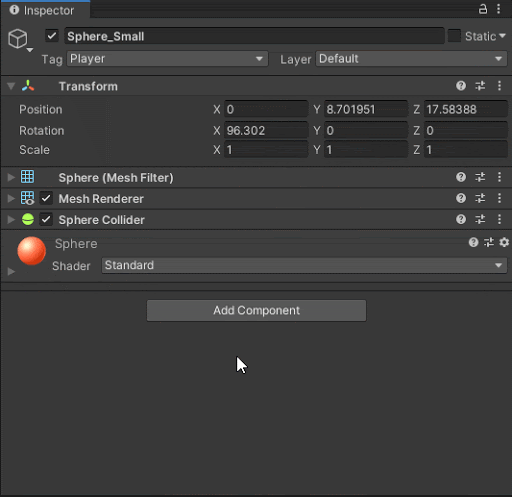Collapse the Transform component foldout
The height and width of the screenshot is (497, 512).
click(x=11, y=86)
